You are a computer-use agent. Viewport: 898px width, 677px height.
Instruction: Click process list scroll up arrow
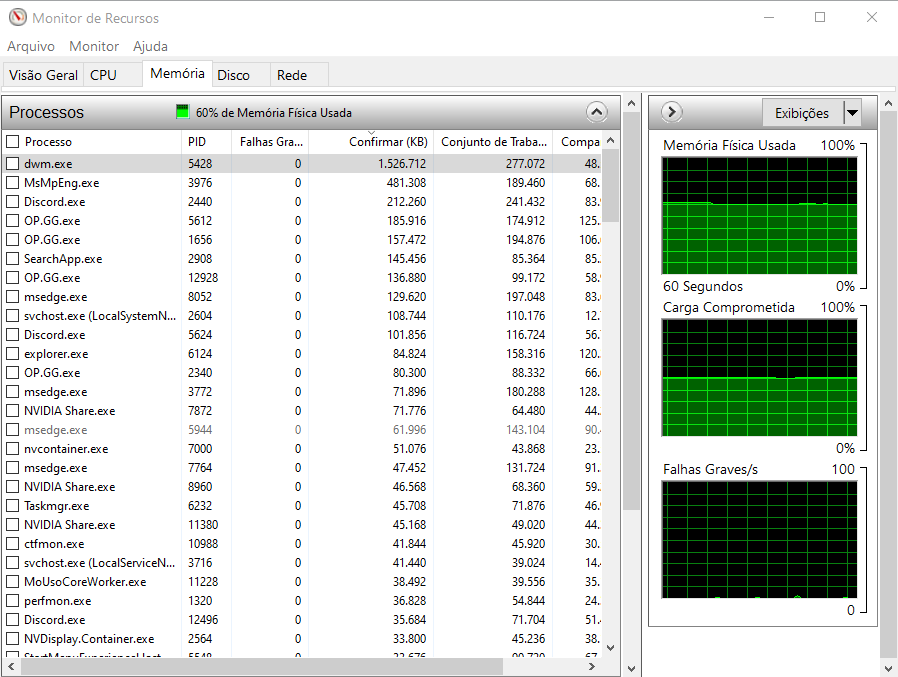point(611,140)
